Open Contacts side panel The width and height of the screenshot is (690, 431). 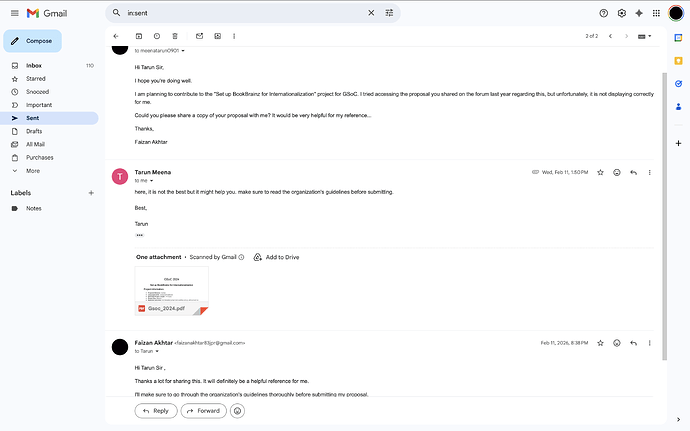click(678, 107)
